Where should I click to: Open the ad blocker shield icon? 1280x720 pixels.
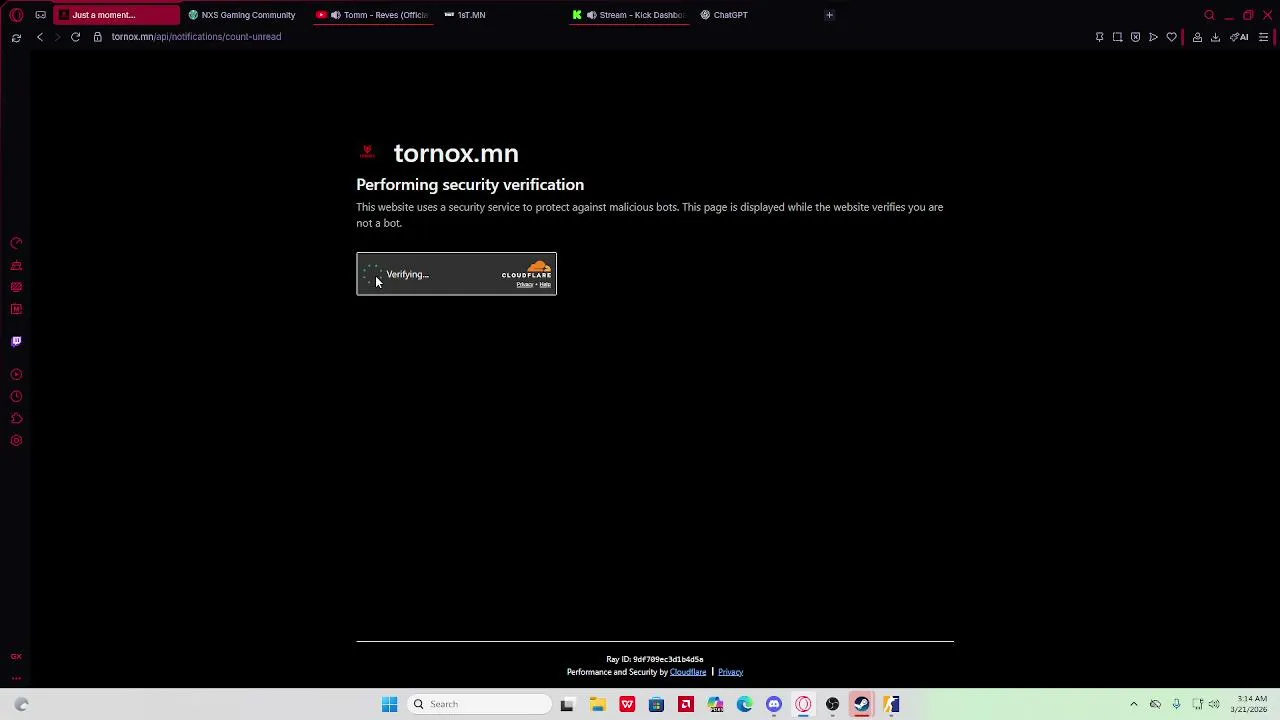click(x=1135, y=37)
